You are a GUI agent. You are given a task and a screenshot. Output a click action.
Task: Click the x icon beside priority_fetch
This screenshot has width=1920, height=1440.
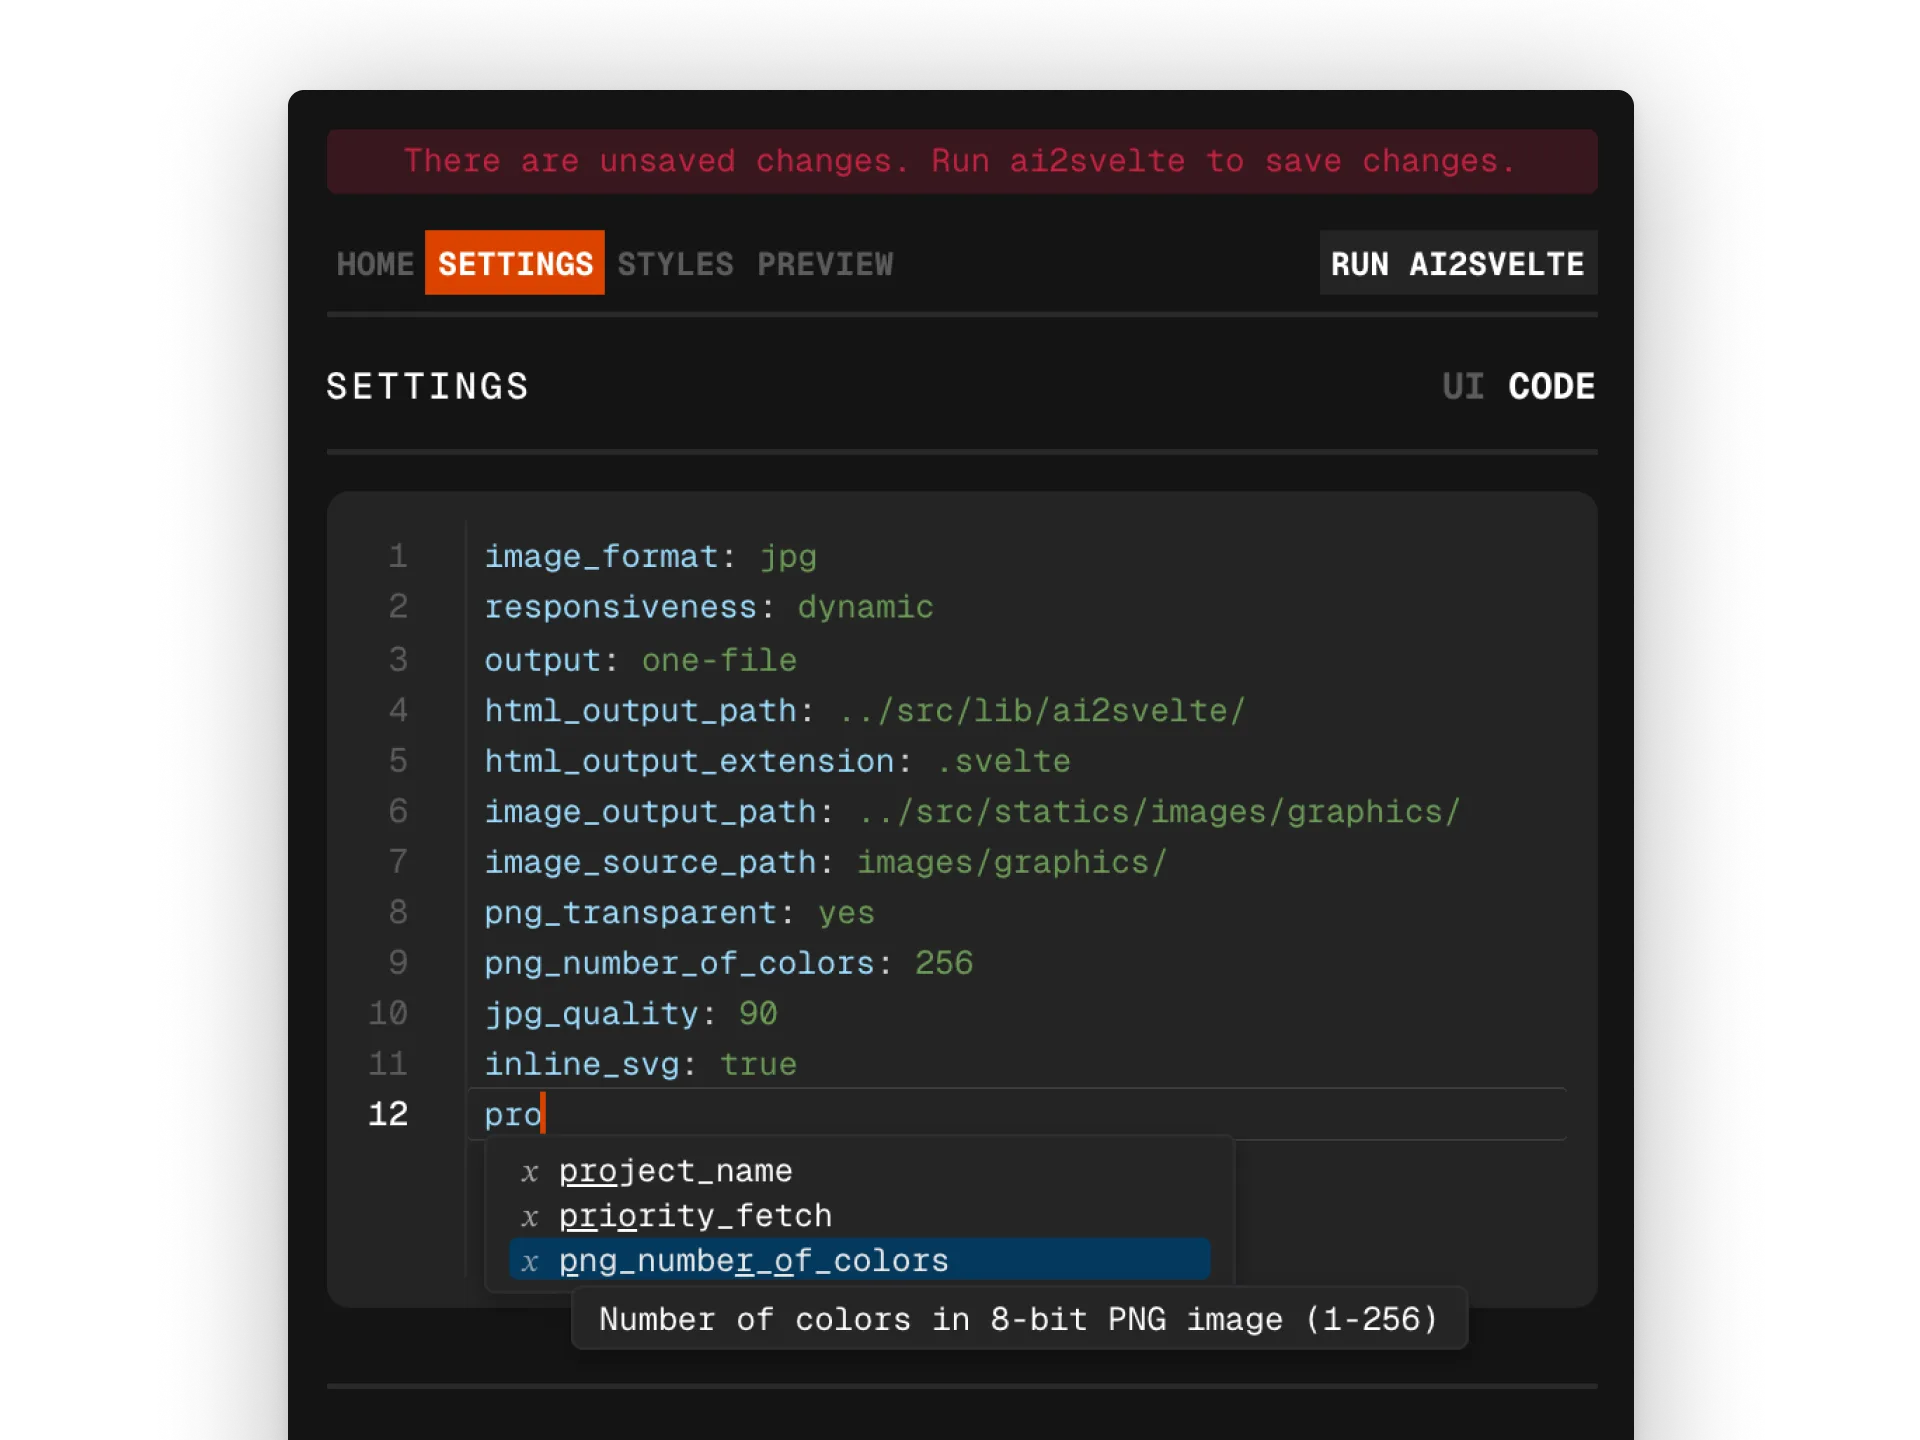point(529,1215)
